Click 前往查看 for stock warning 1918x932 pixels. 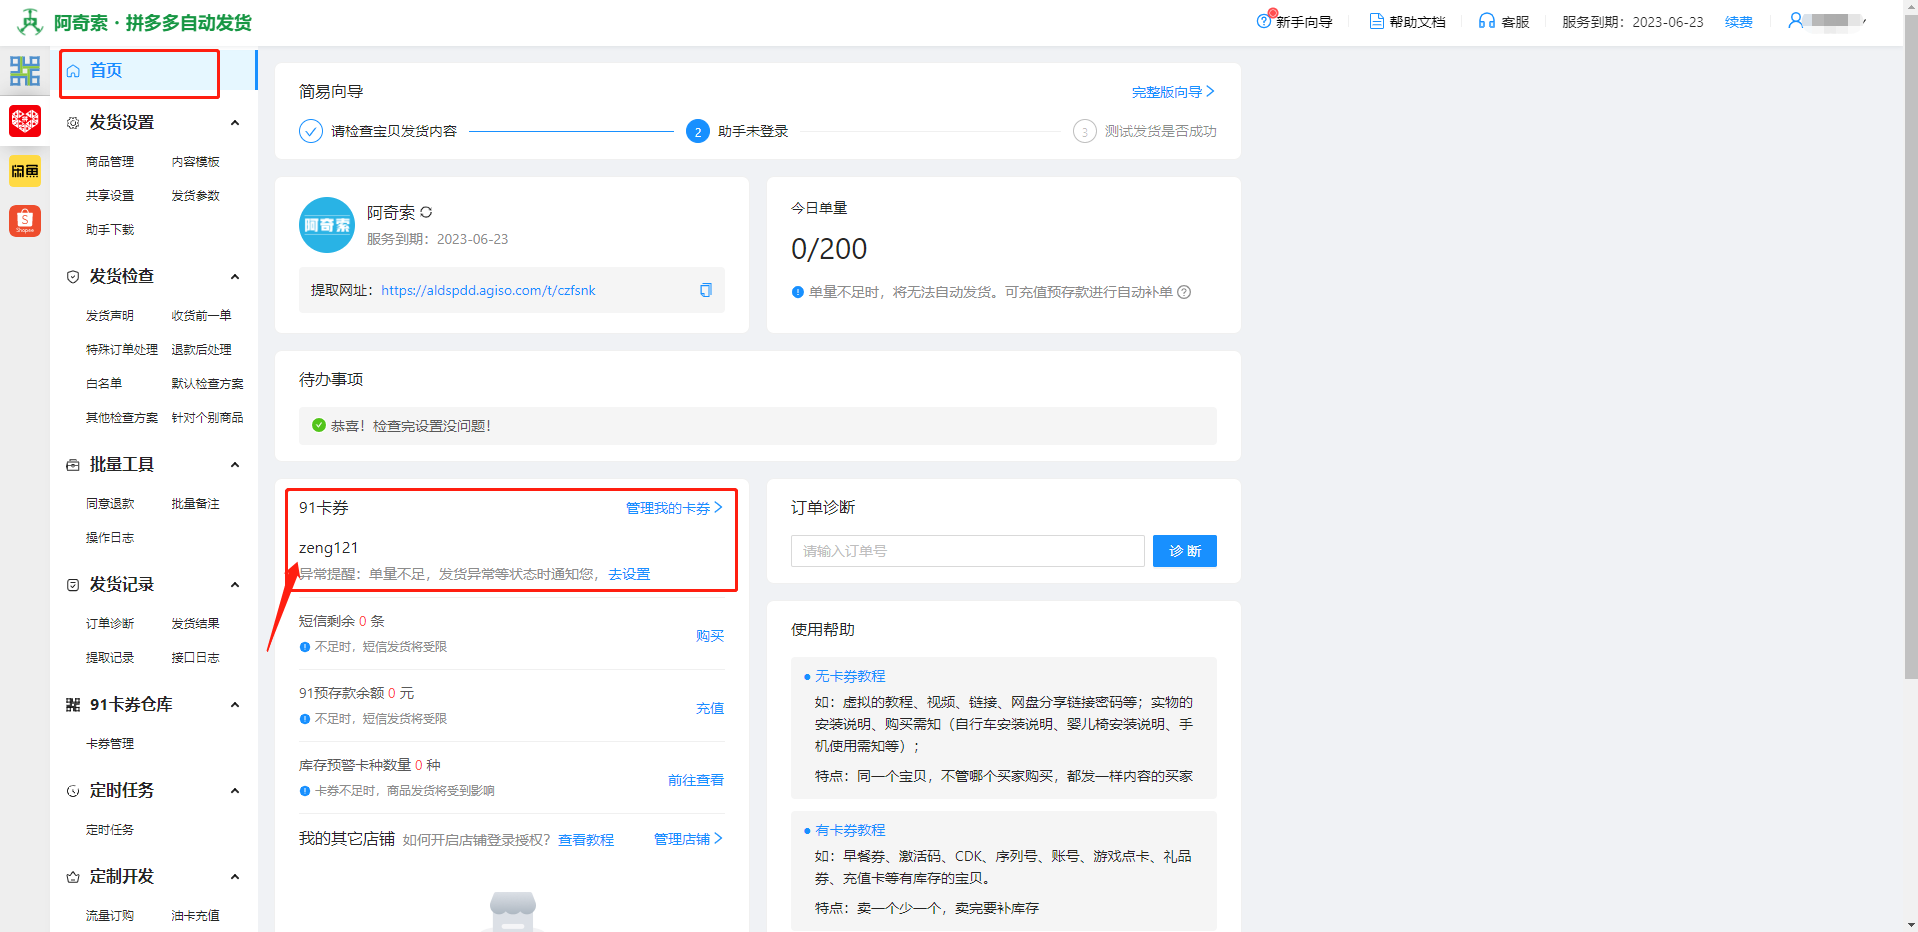[696, 780]
